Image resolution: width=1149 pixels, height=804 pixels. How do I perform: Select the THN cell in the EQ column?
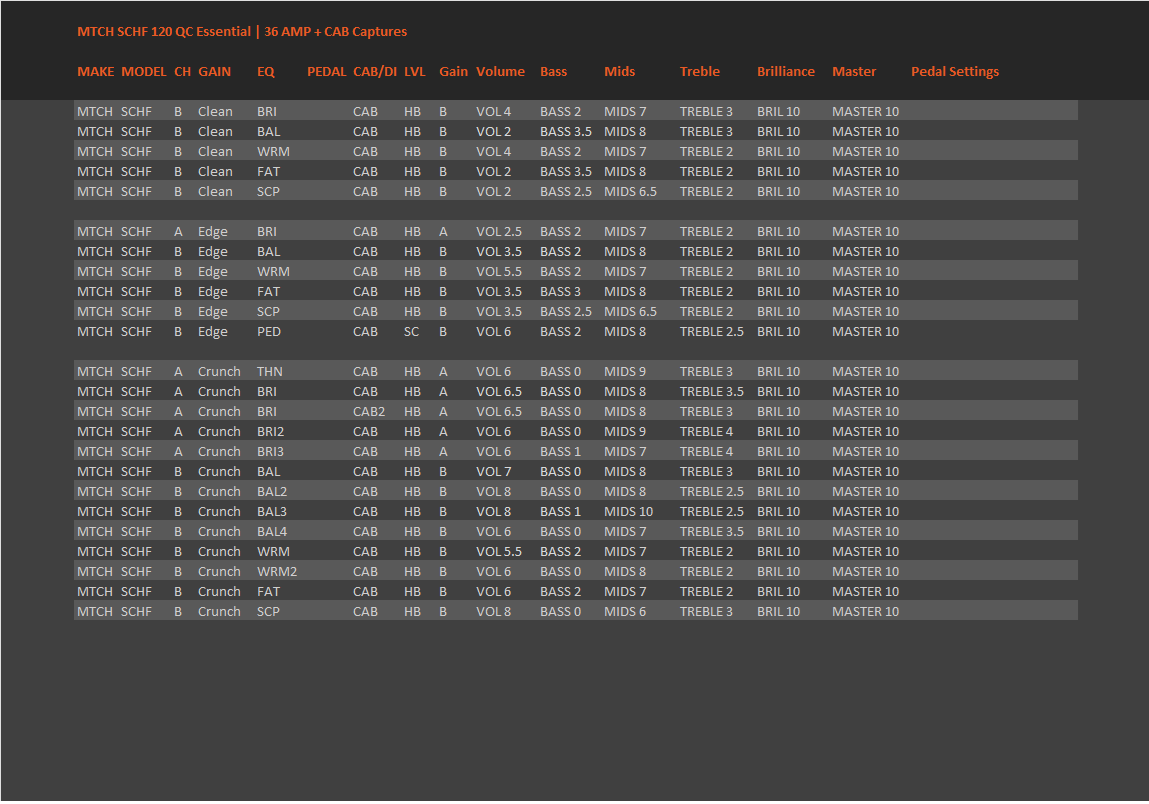[269, 372]
